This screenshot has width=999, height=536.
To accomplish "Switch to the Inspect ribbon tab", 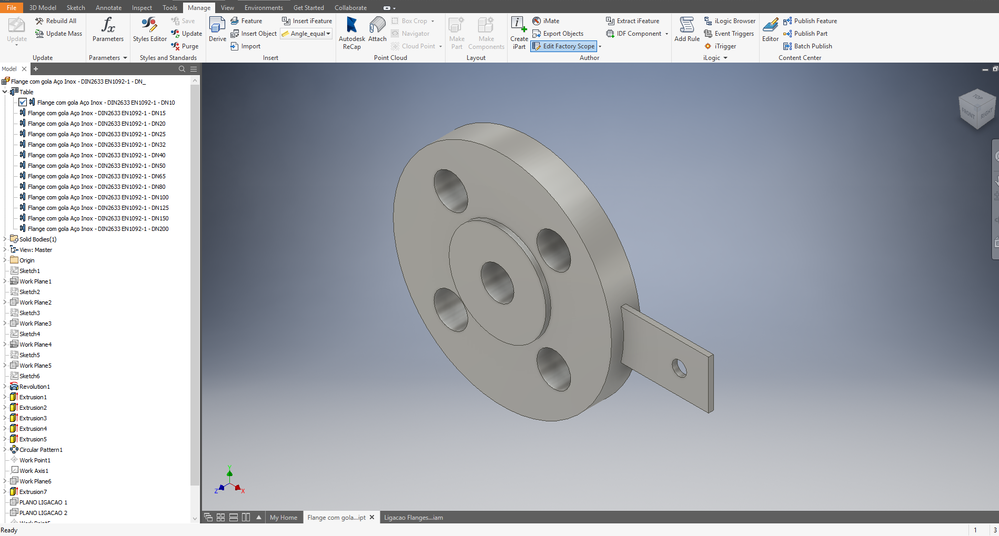I will pyautogui.click(x=141, y=8).
